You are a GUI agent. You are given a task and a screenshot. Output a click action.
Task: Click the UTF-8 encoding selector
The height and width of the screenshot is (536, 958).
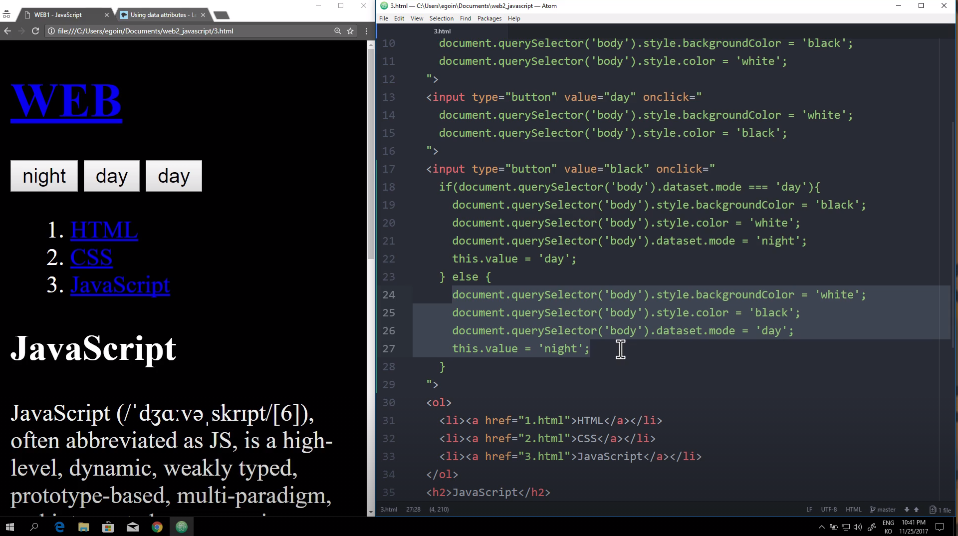(829, 510)
